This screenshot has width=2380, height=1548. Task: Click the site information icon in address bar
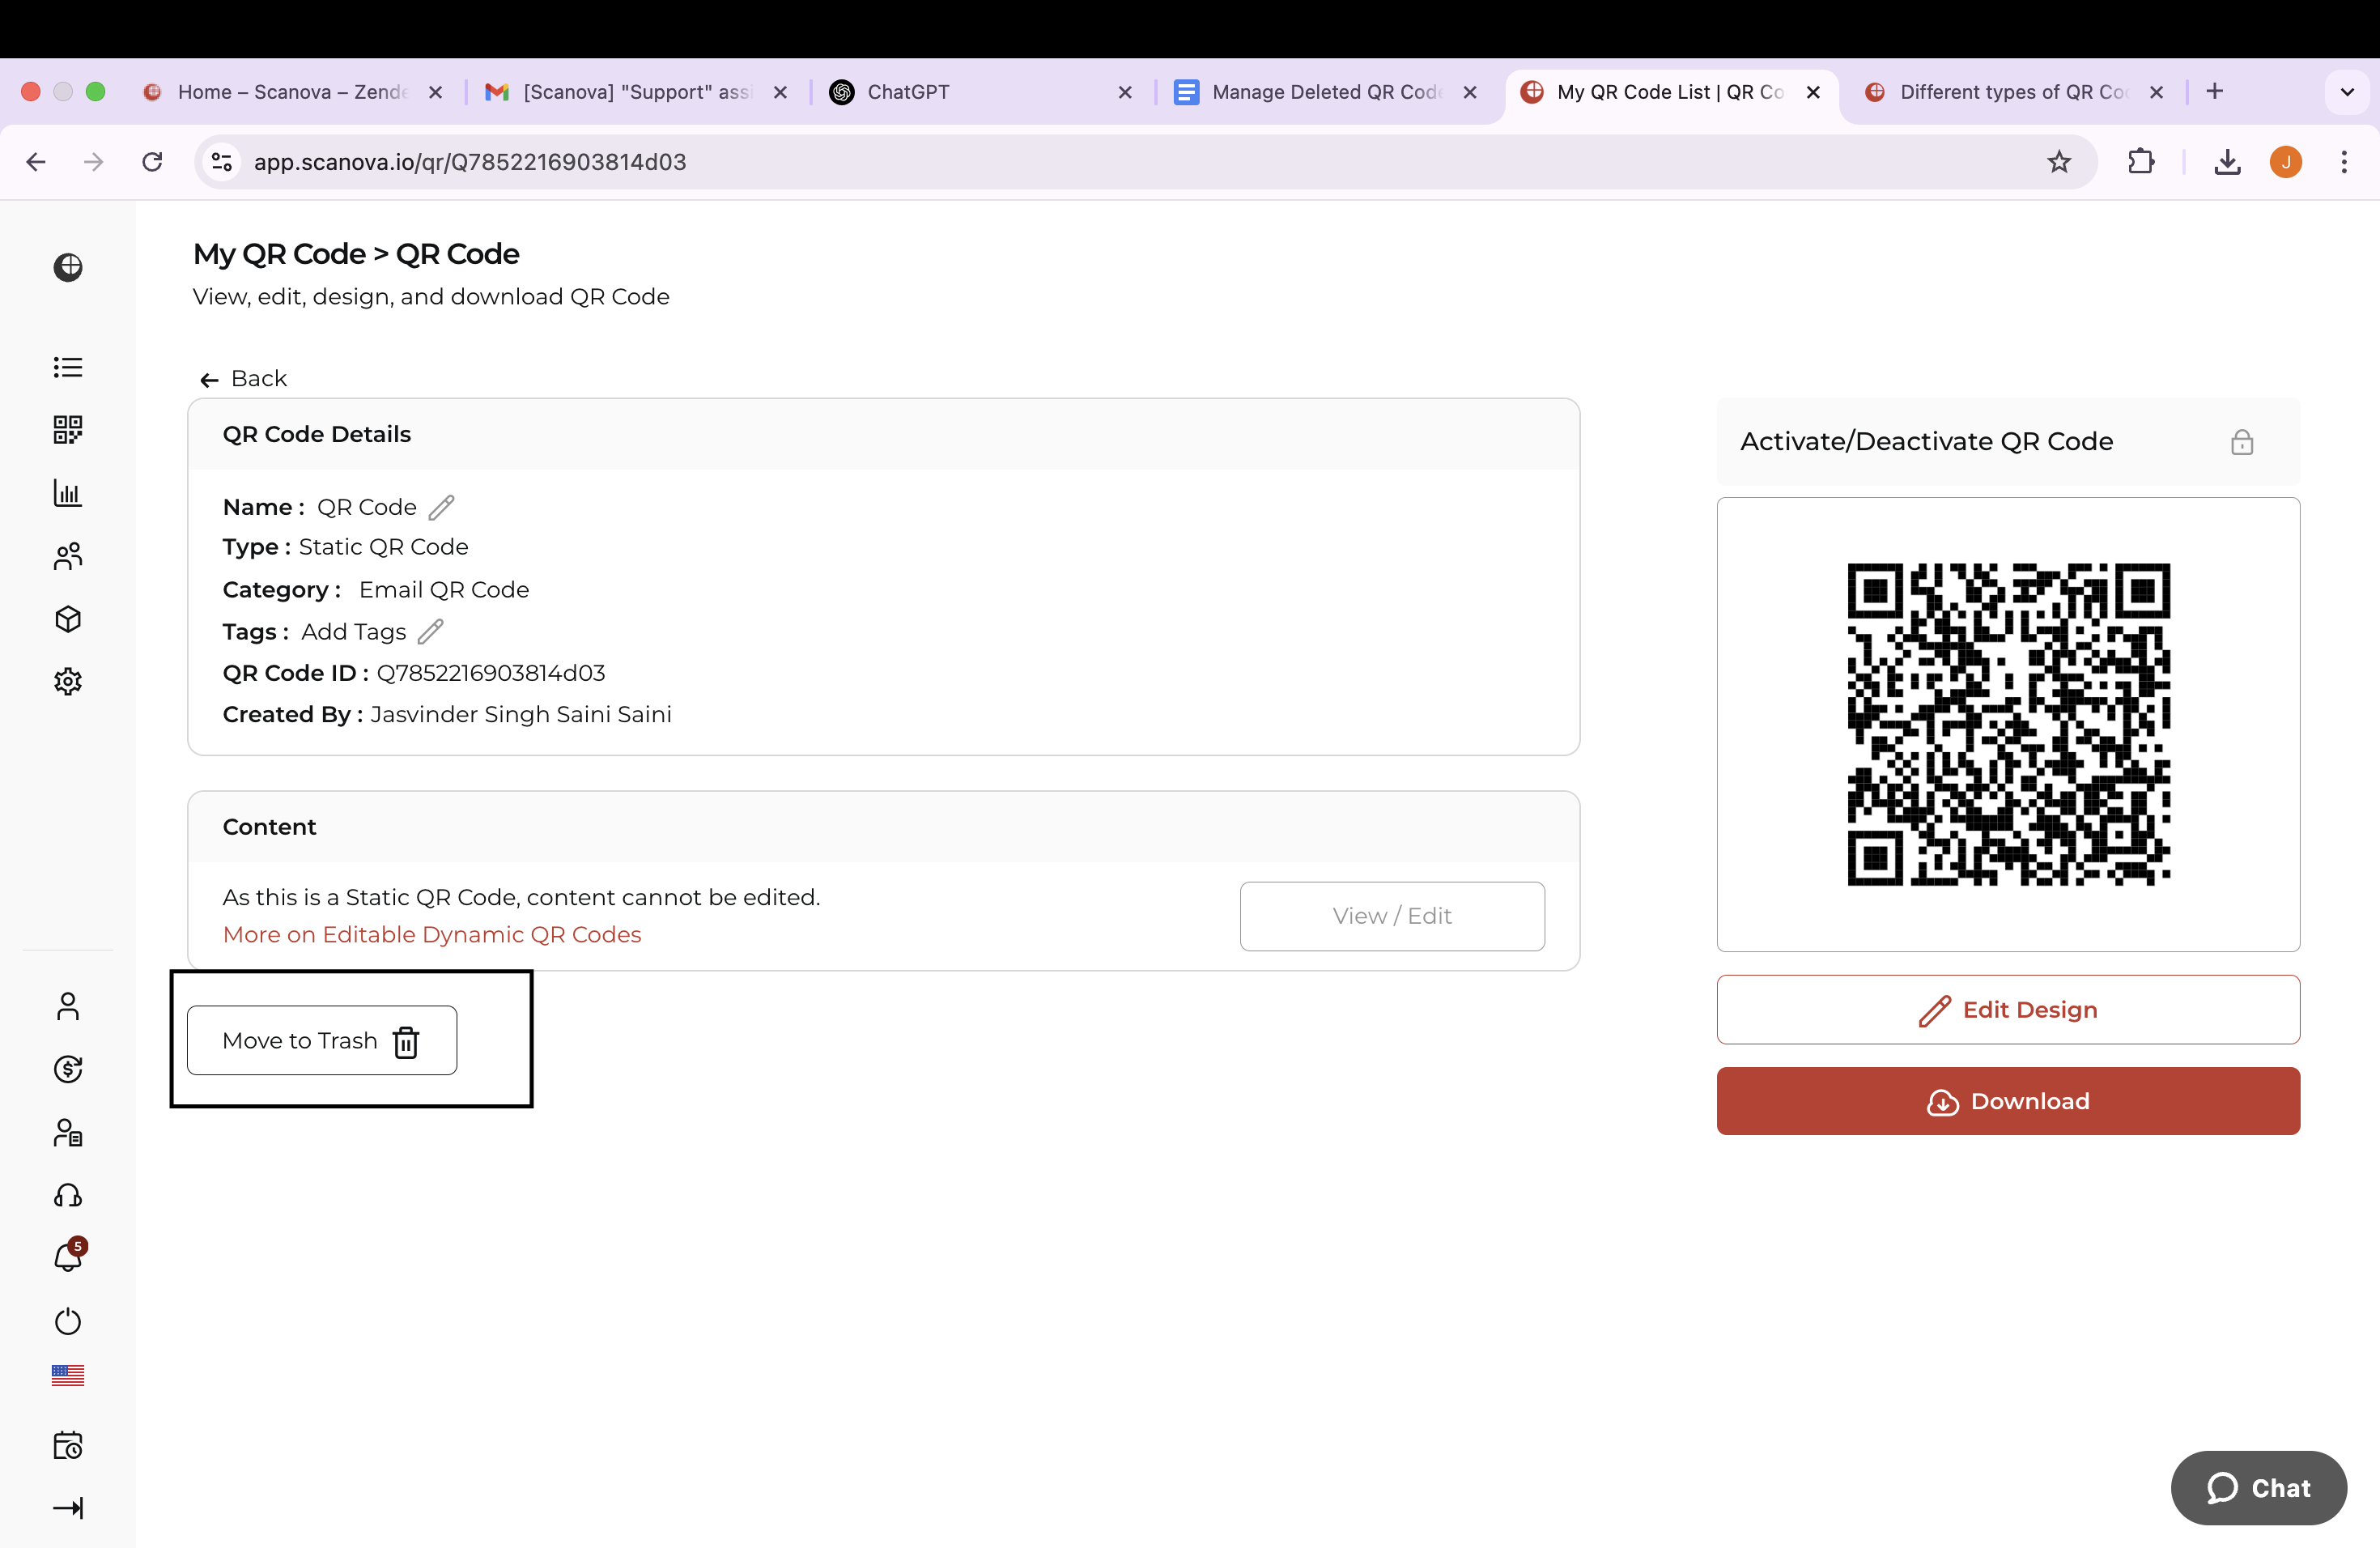point(222,162)
